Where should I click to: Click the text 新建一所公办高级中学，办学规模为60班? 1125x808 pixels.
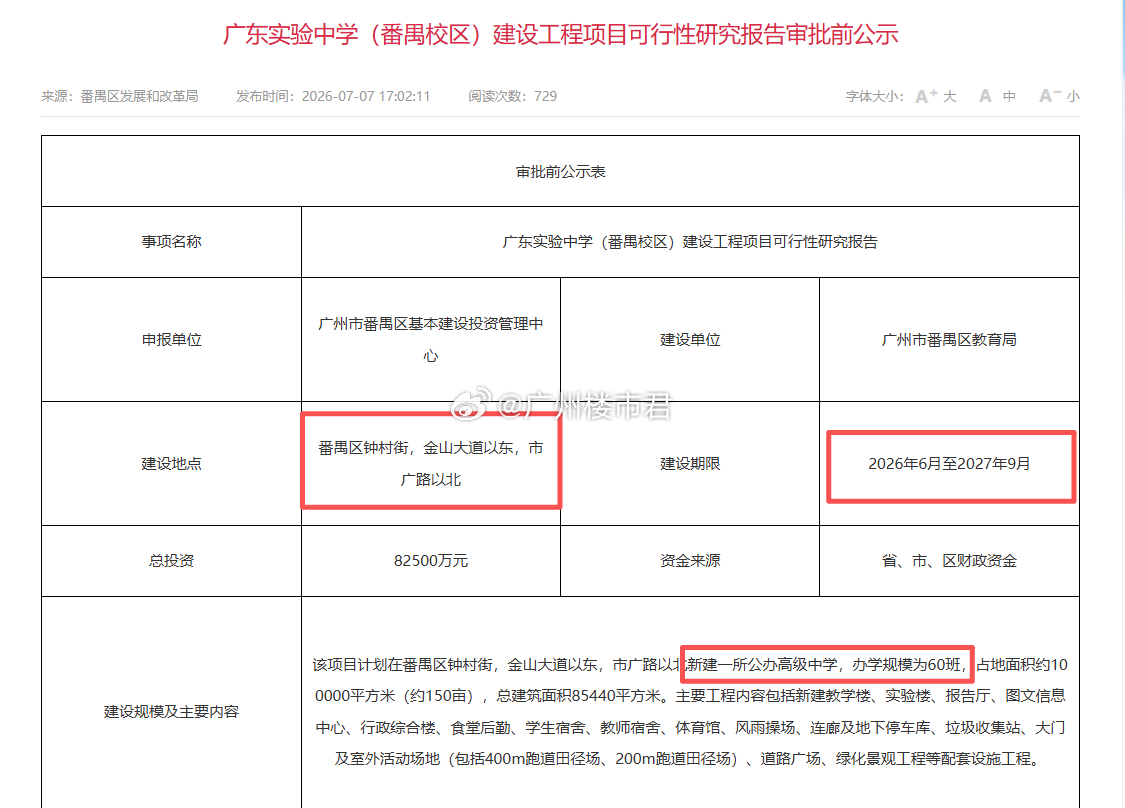[x=824, y=664]
